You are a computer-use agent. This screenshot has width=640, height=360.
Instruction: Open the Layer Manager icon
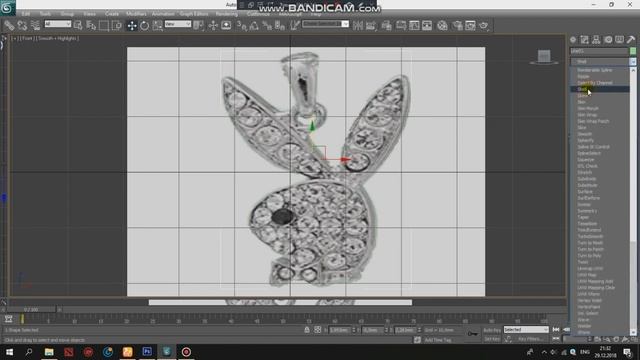coord(387,25)
